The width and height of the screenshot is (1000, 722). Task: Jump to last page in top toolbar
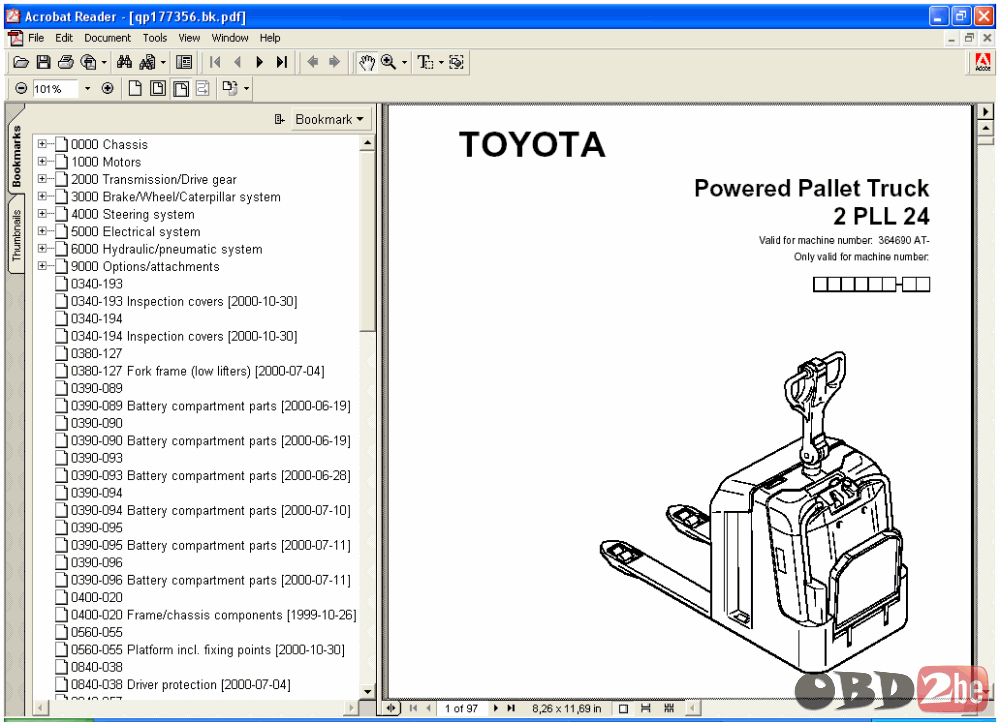281,62
